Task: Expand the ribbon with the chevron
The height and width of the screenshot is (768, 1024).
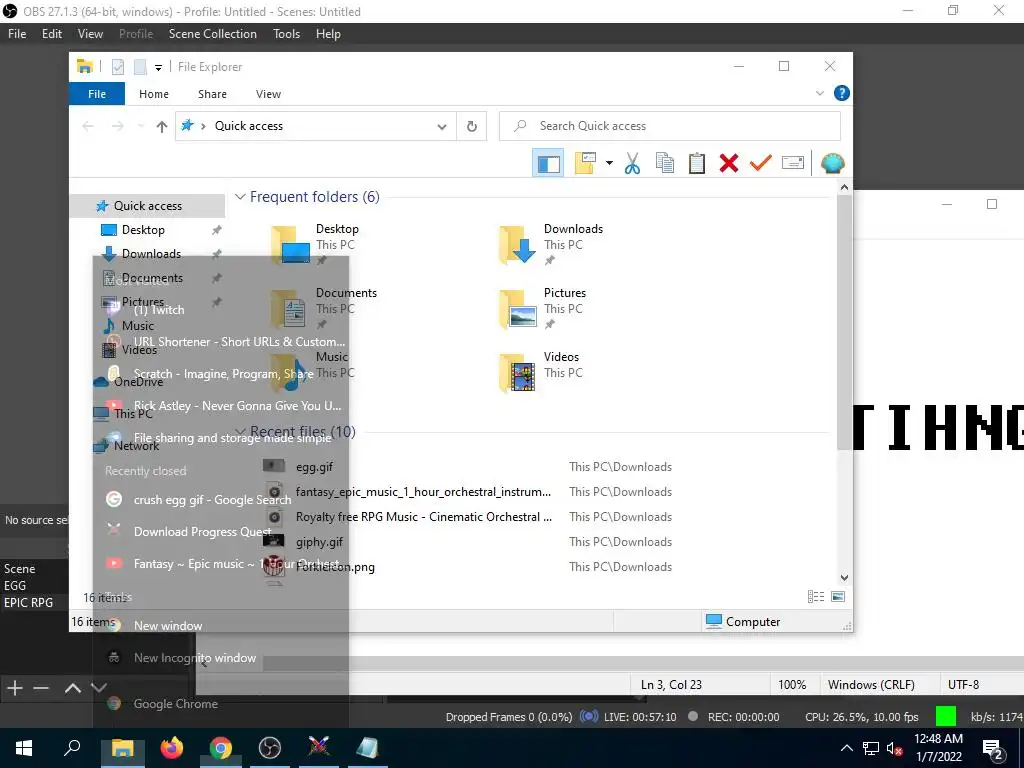Action: coord(820,93)
